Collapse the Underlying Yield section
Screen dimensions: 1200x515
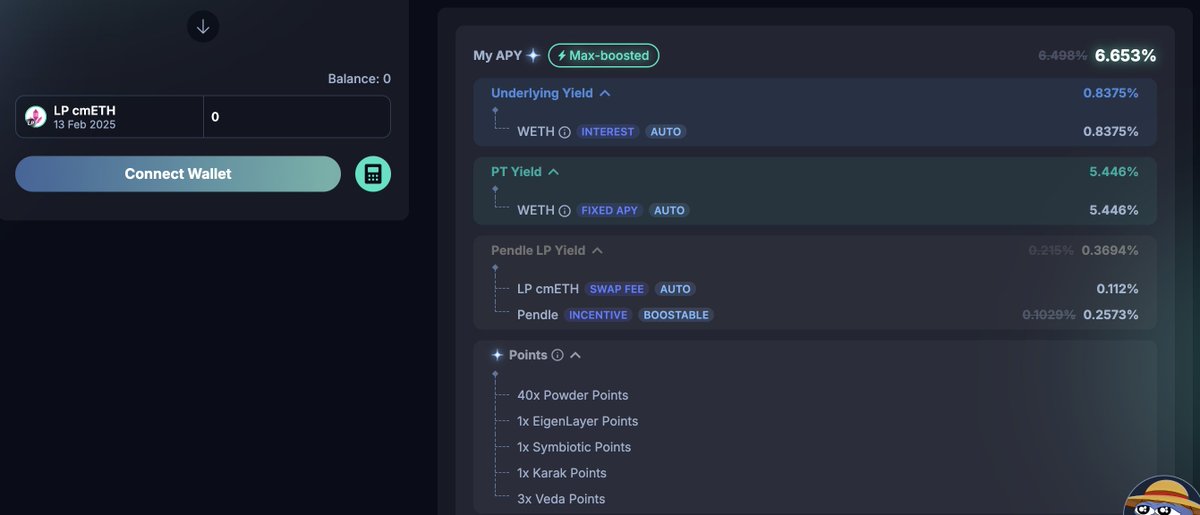click(x=605, y=93)
